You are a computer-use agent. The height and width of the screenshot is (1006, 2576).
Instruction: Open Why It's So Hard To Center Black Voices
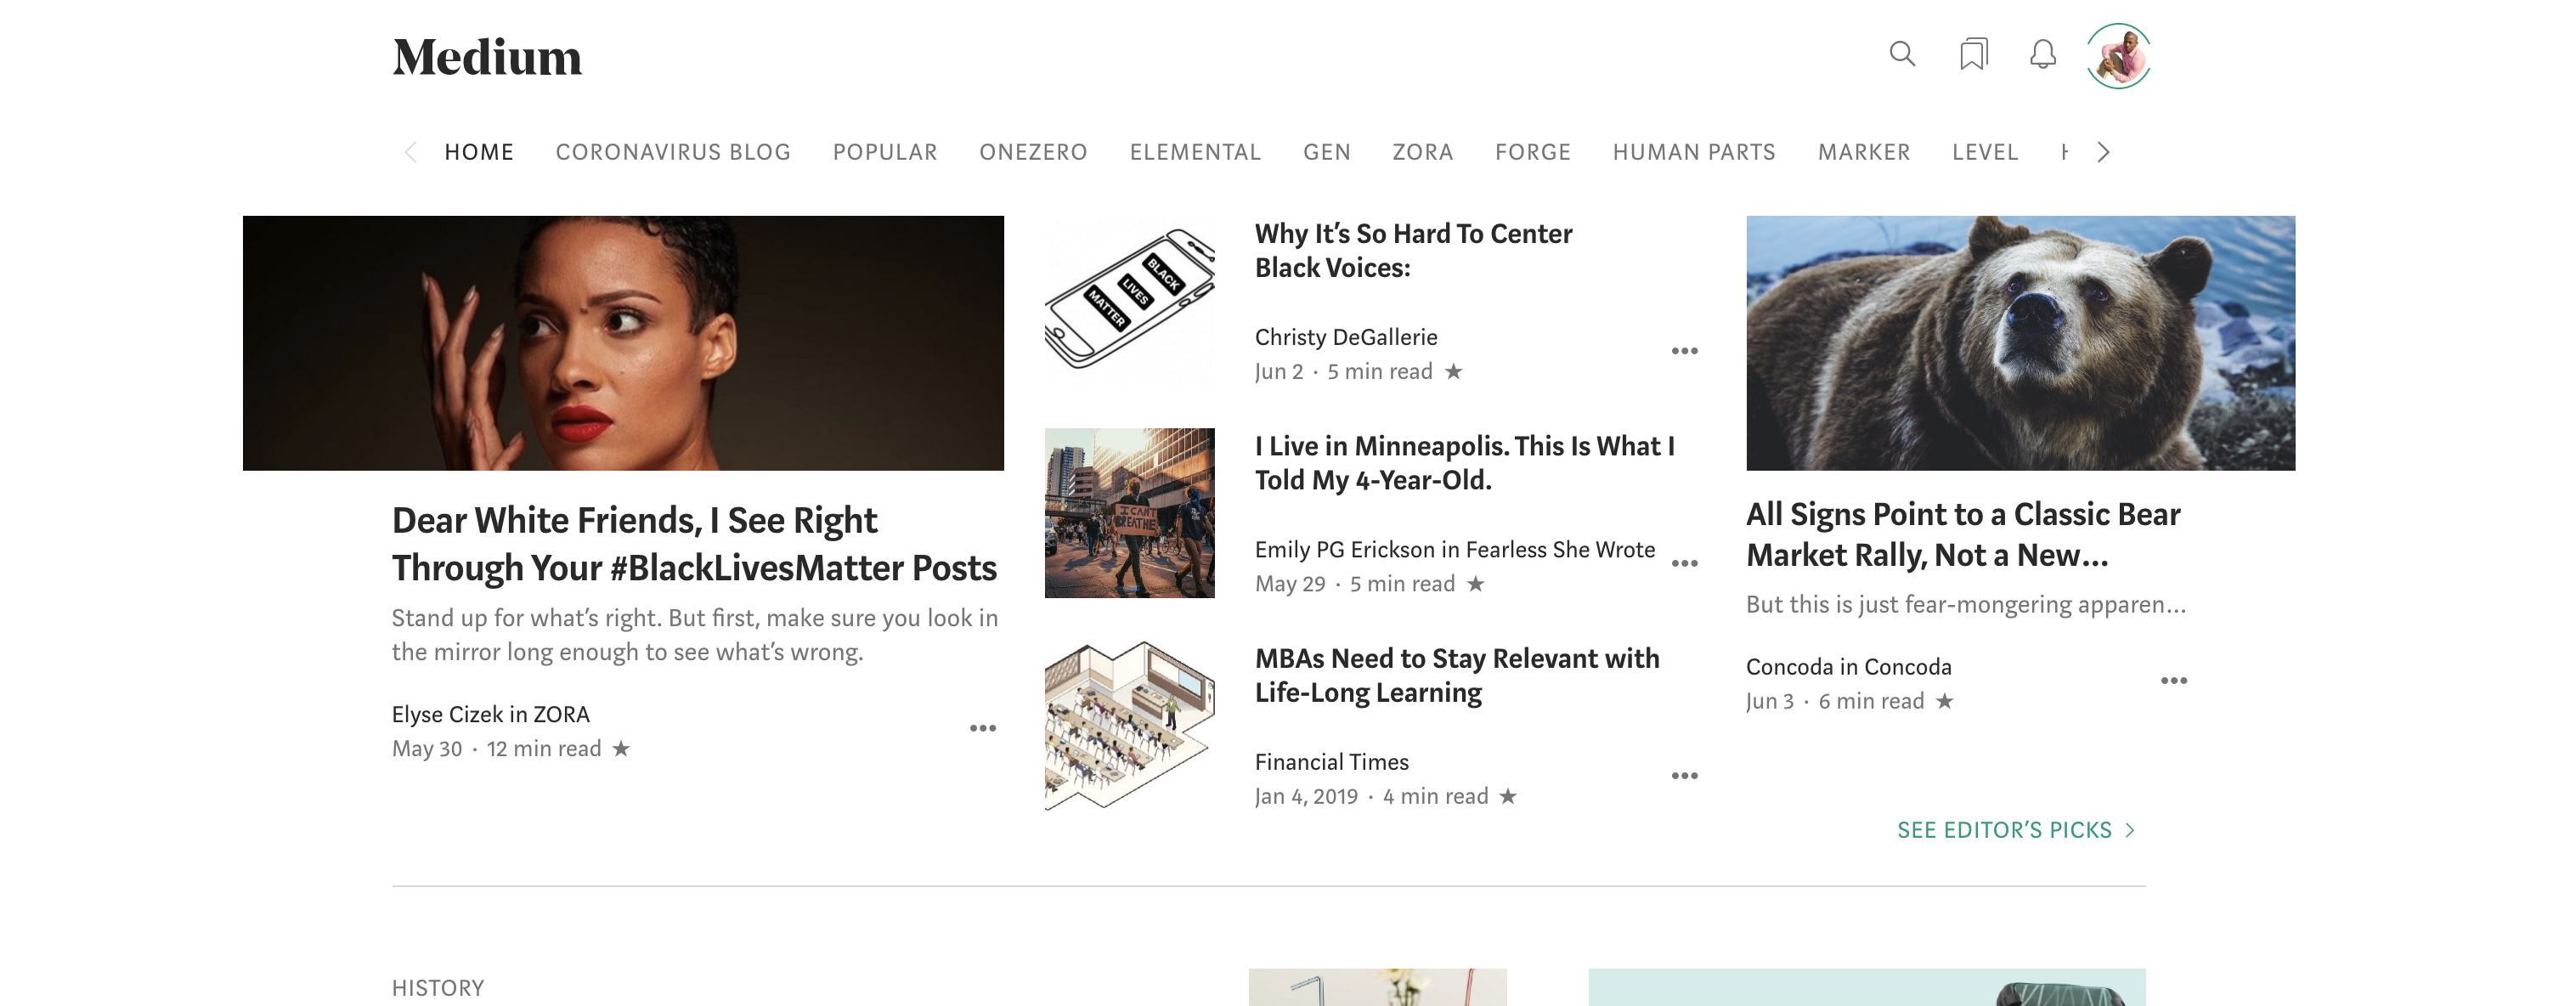point(1413,251)
